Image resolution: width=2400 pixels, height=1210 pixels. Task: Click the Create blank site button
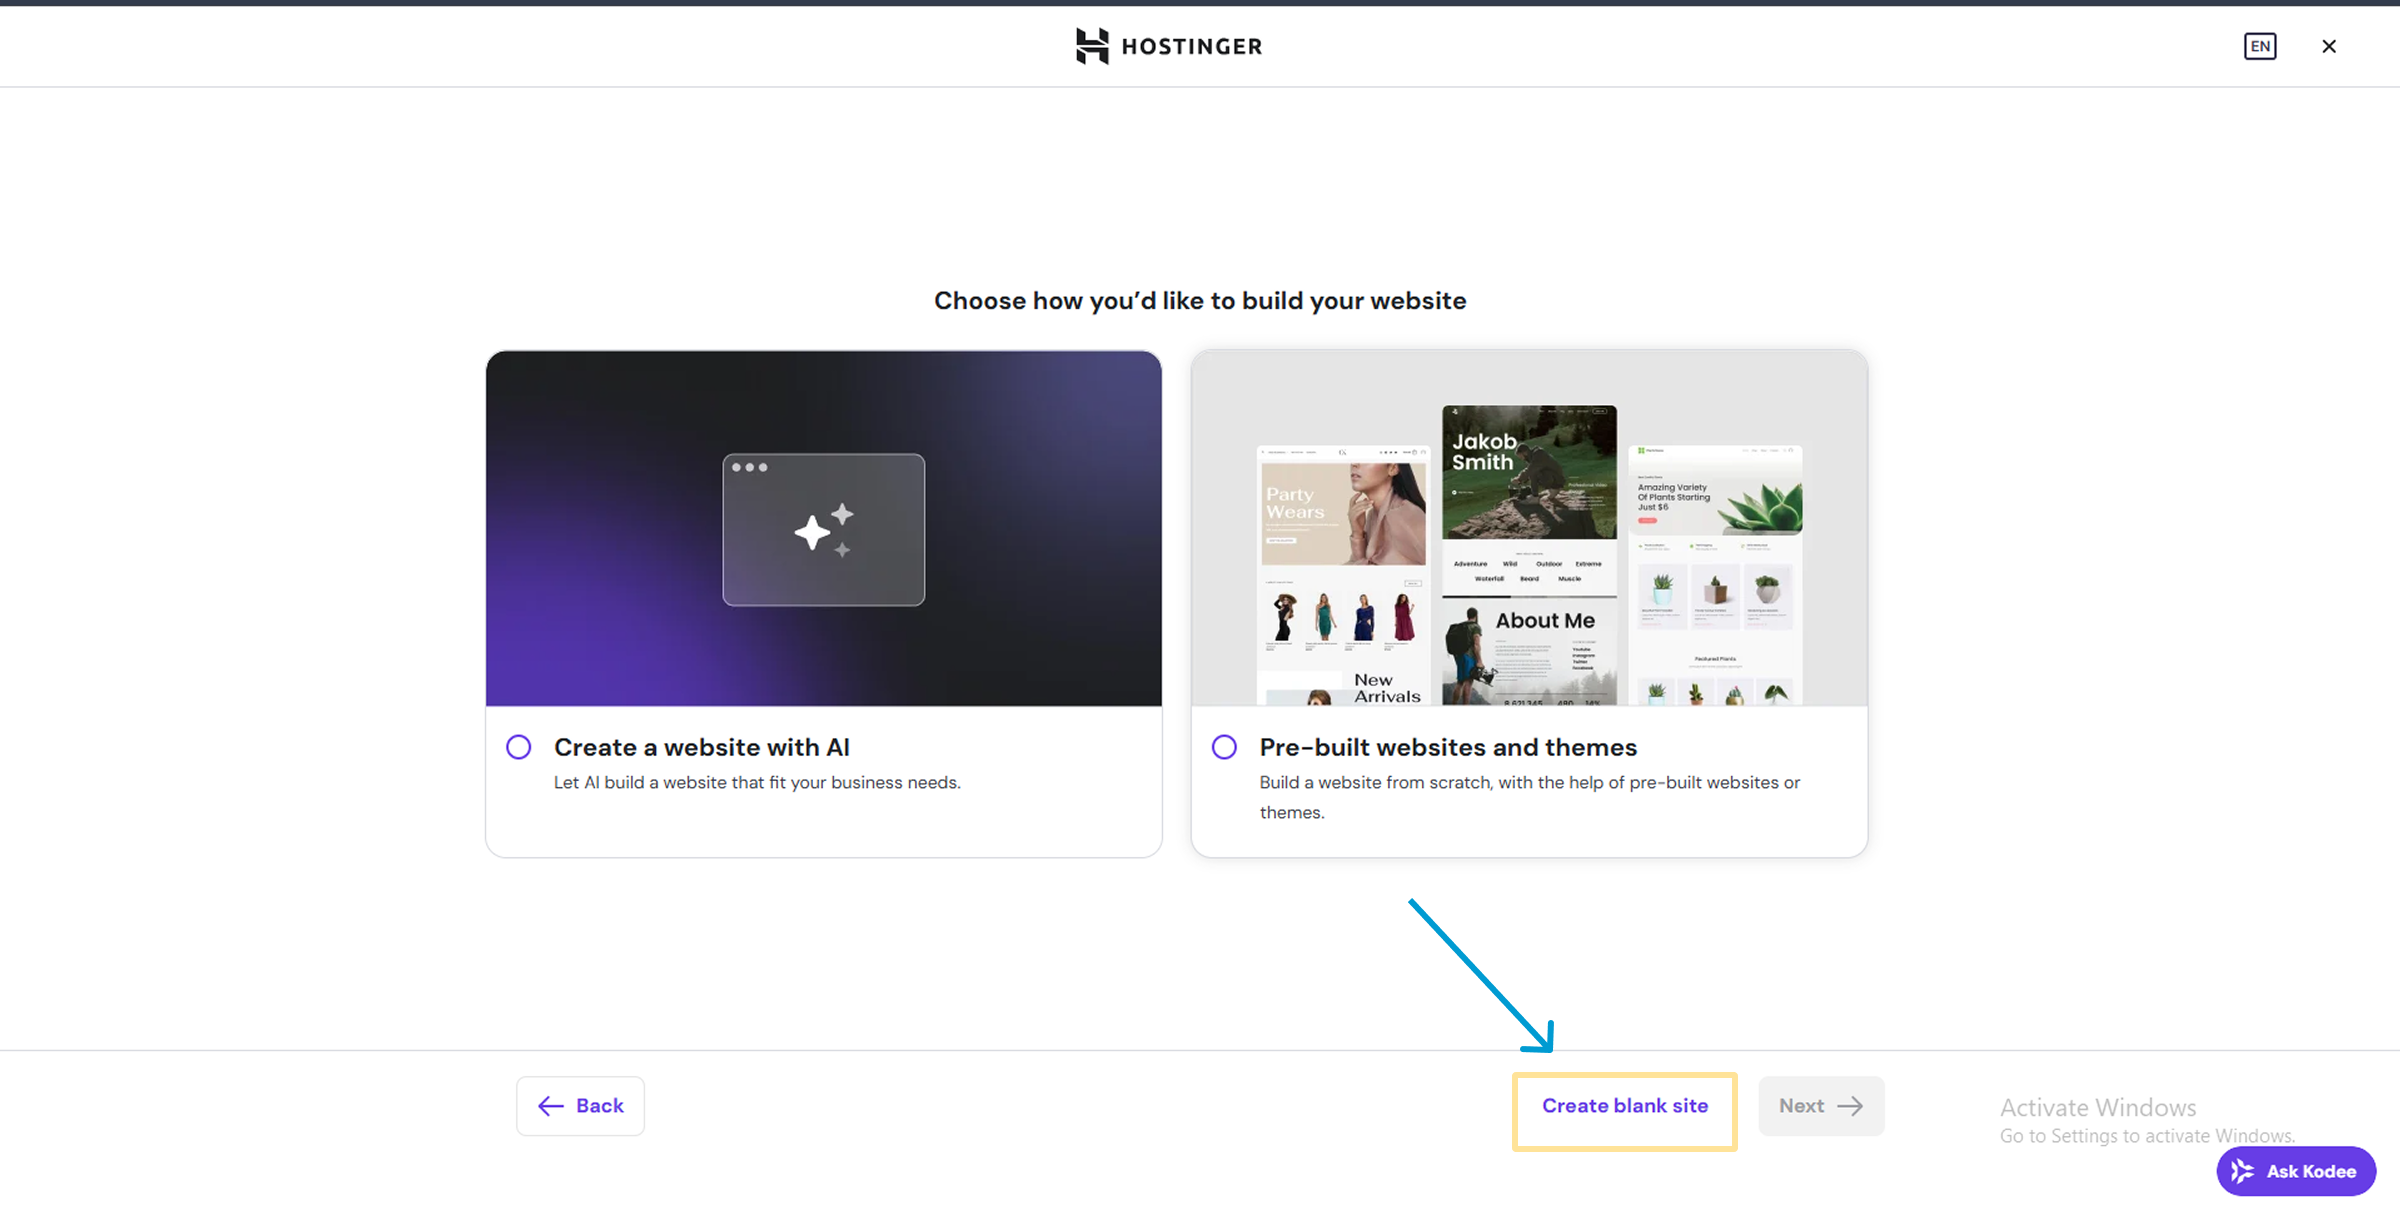[1624, 1106]
